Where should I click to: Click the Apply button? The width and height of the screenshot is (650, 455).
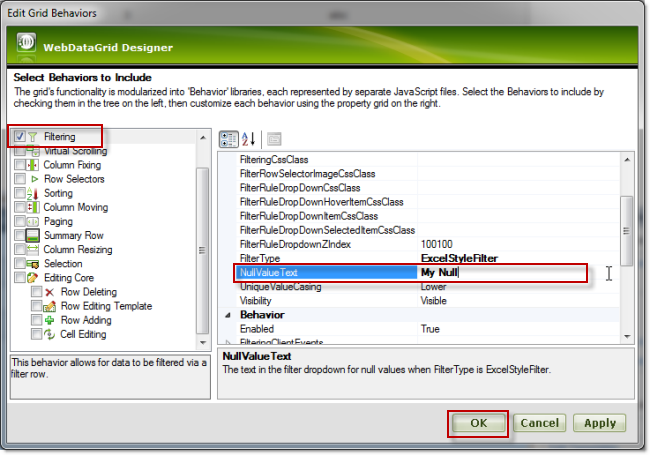point(600,423)
